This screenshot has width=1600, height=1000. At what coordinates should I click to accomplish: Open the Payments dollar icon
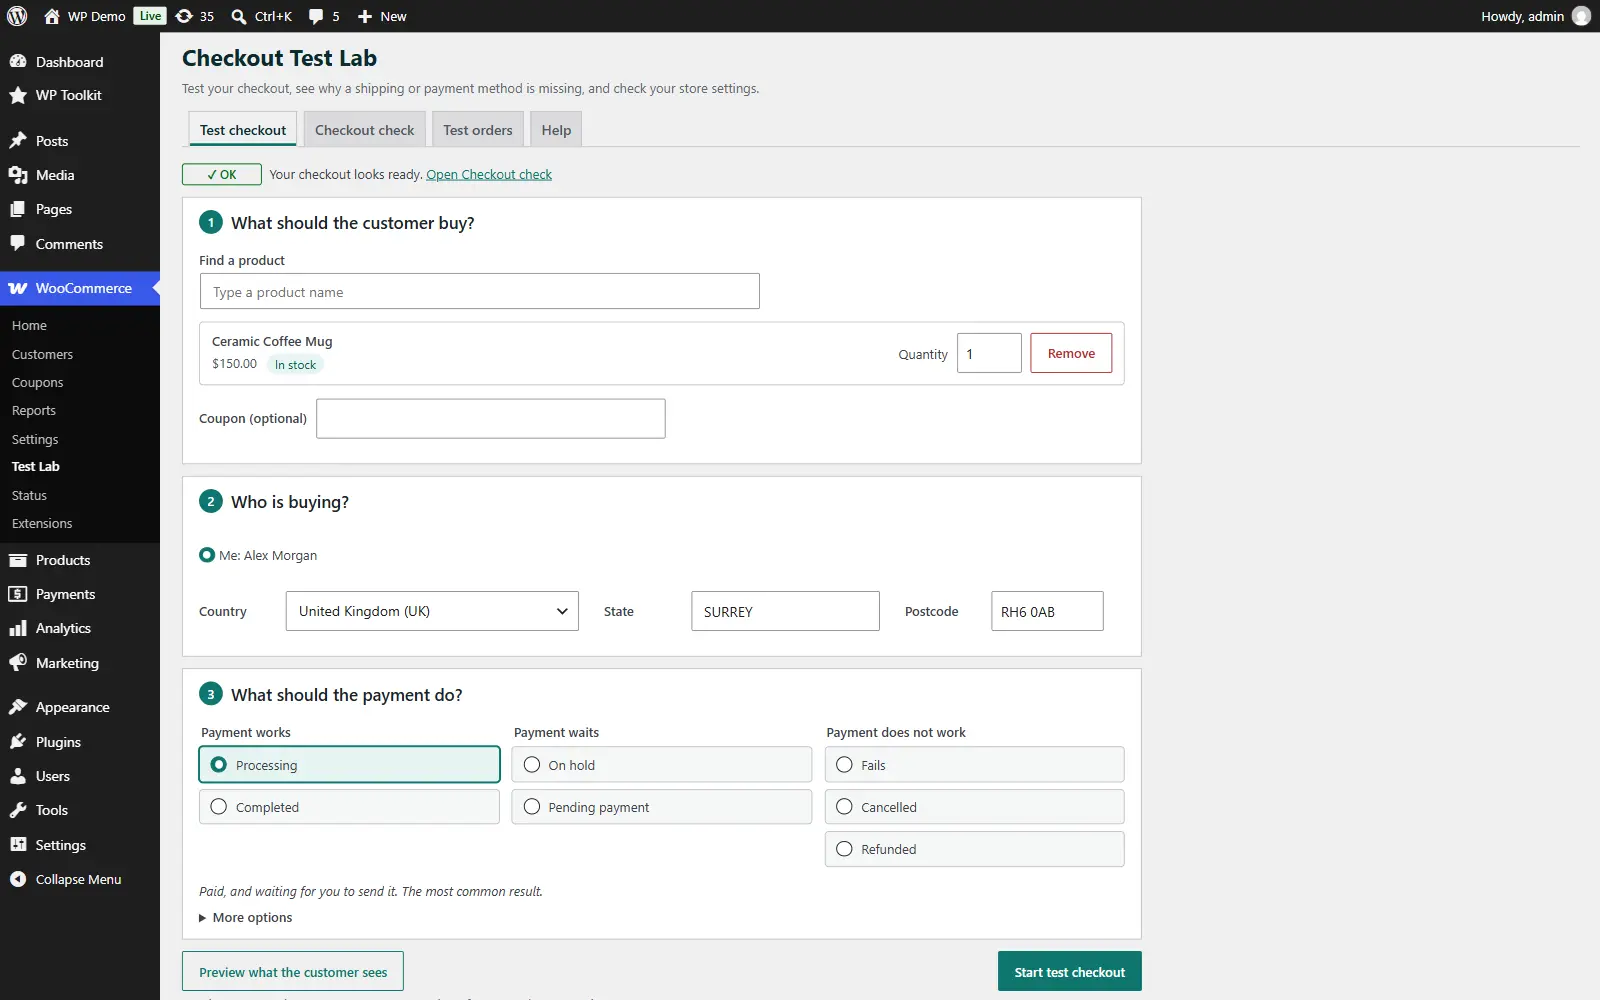click(x=18, y=594)
